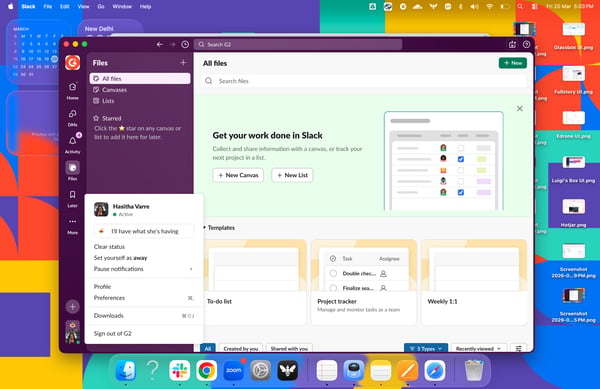Choose Set yourself as away

(x=143, y=258)
